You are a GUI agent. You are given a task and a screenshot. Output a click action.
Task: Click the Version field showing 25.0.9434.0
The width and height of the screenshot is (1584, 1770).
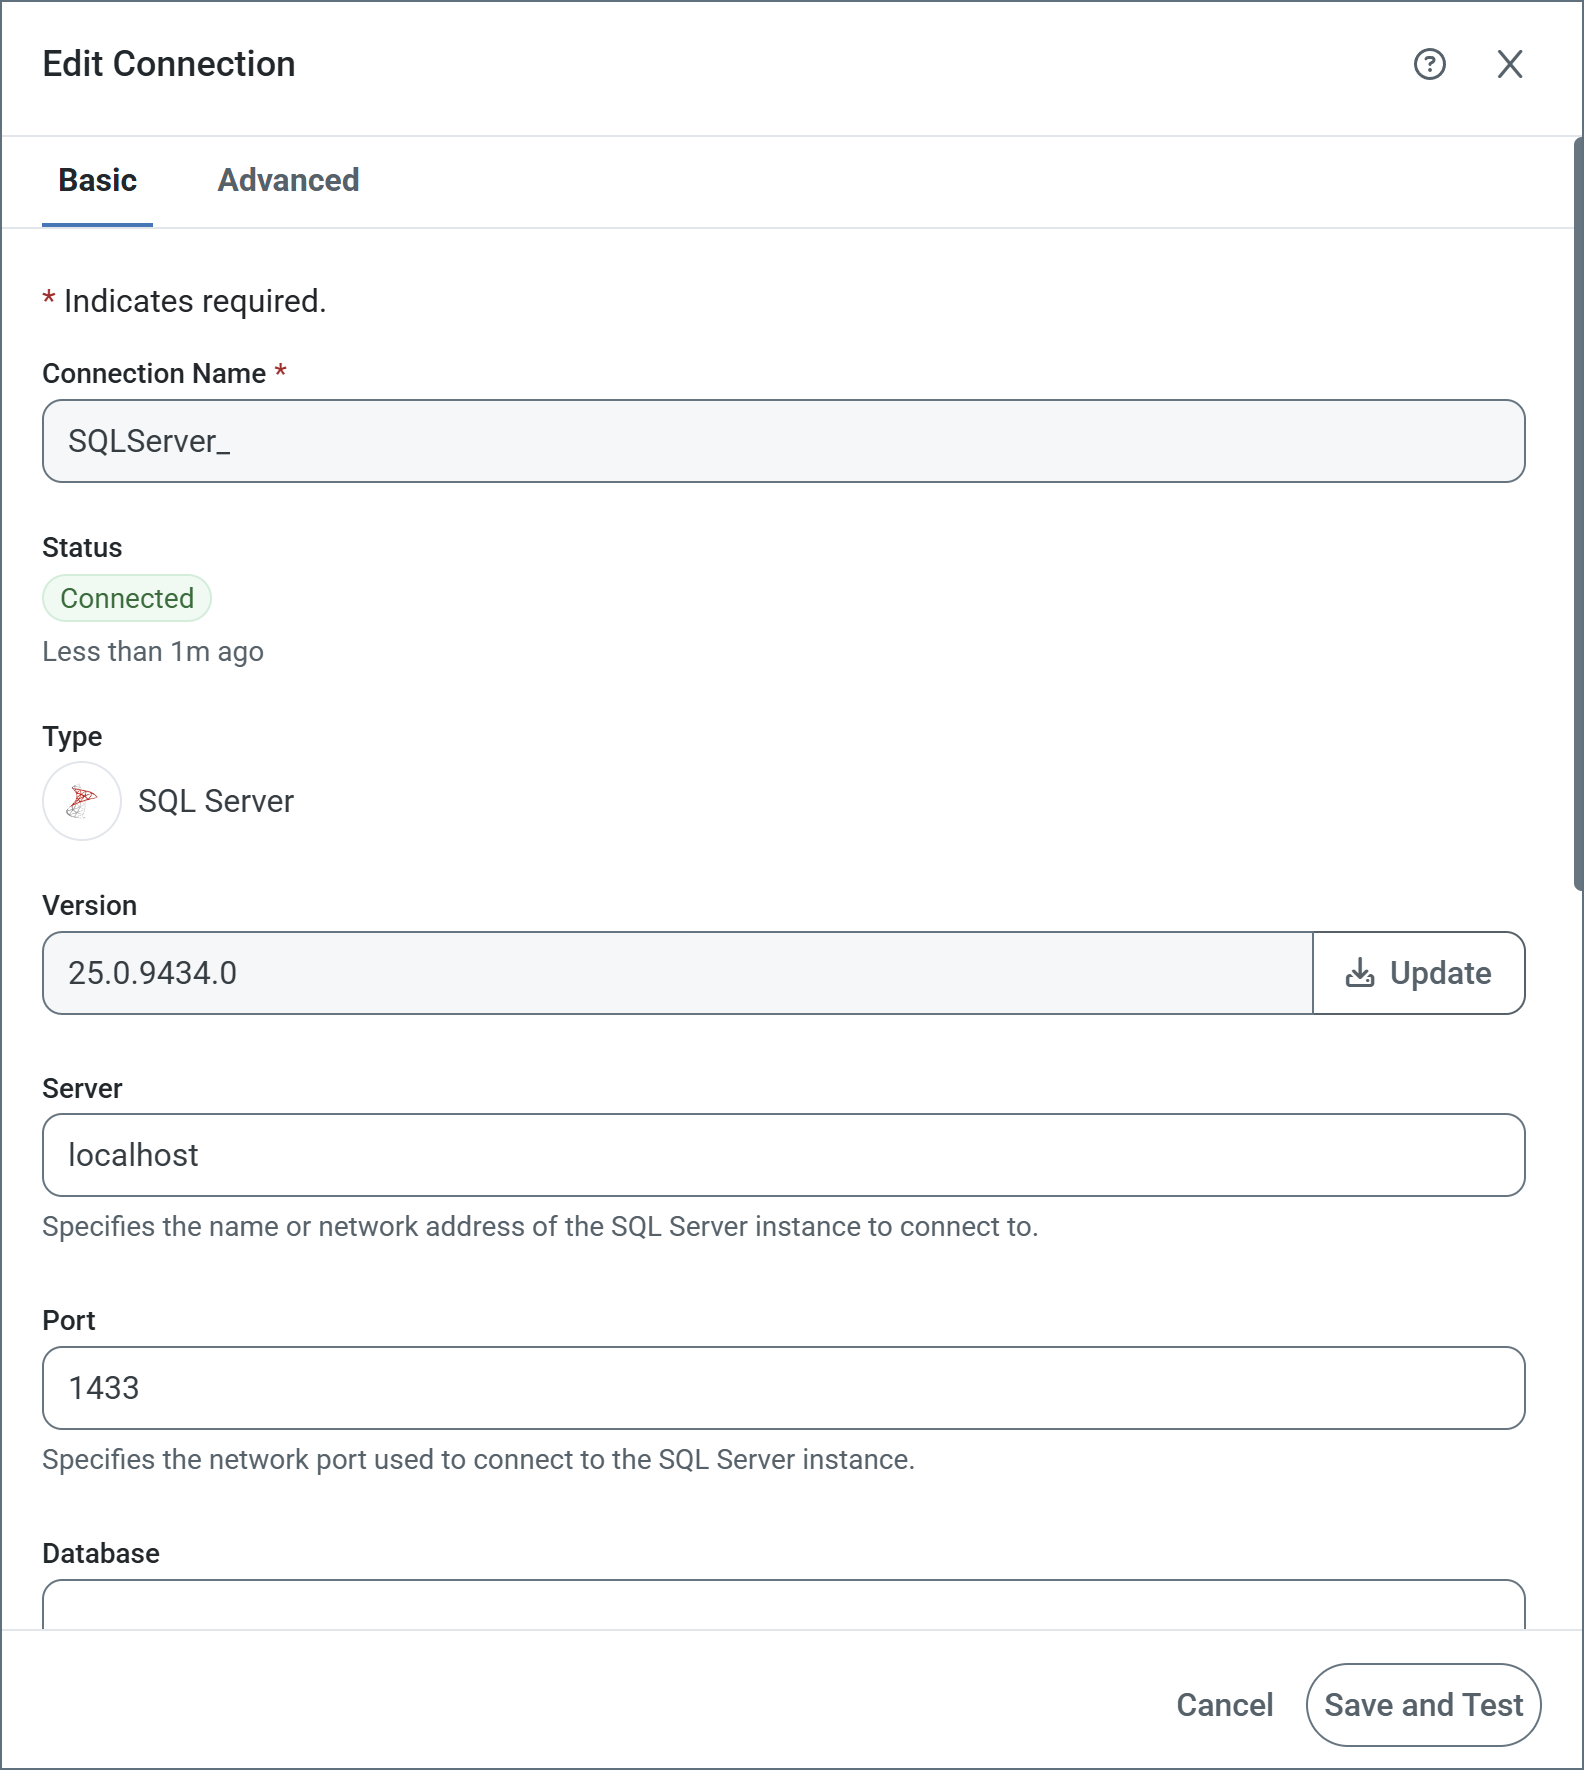coord(677,973)
